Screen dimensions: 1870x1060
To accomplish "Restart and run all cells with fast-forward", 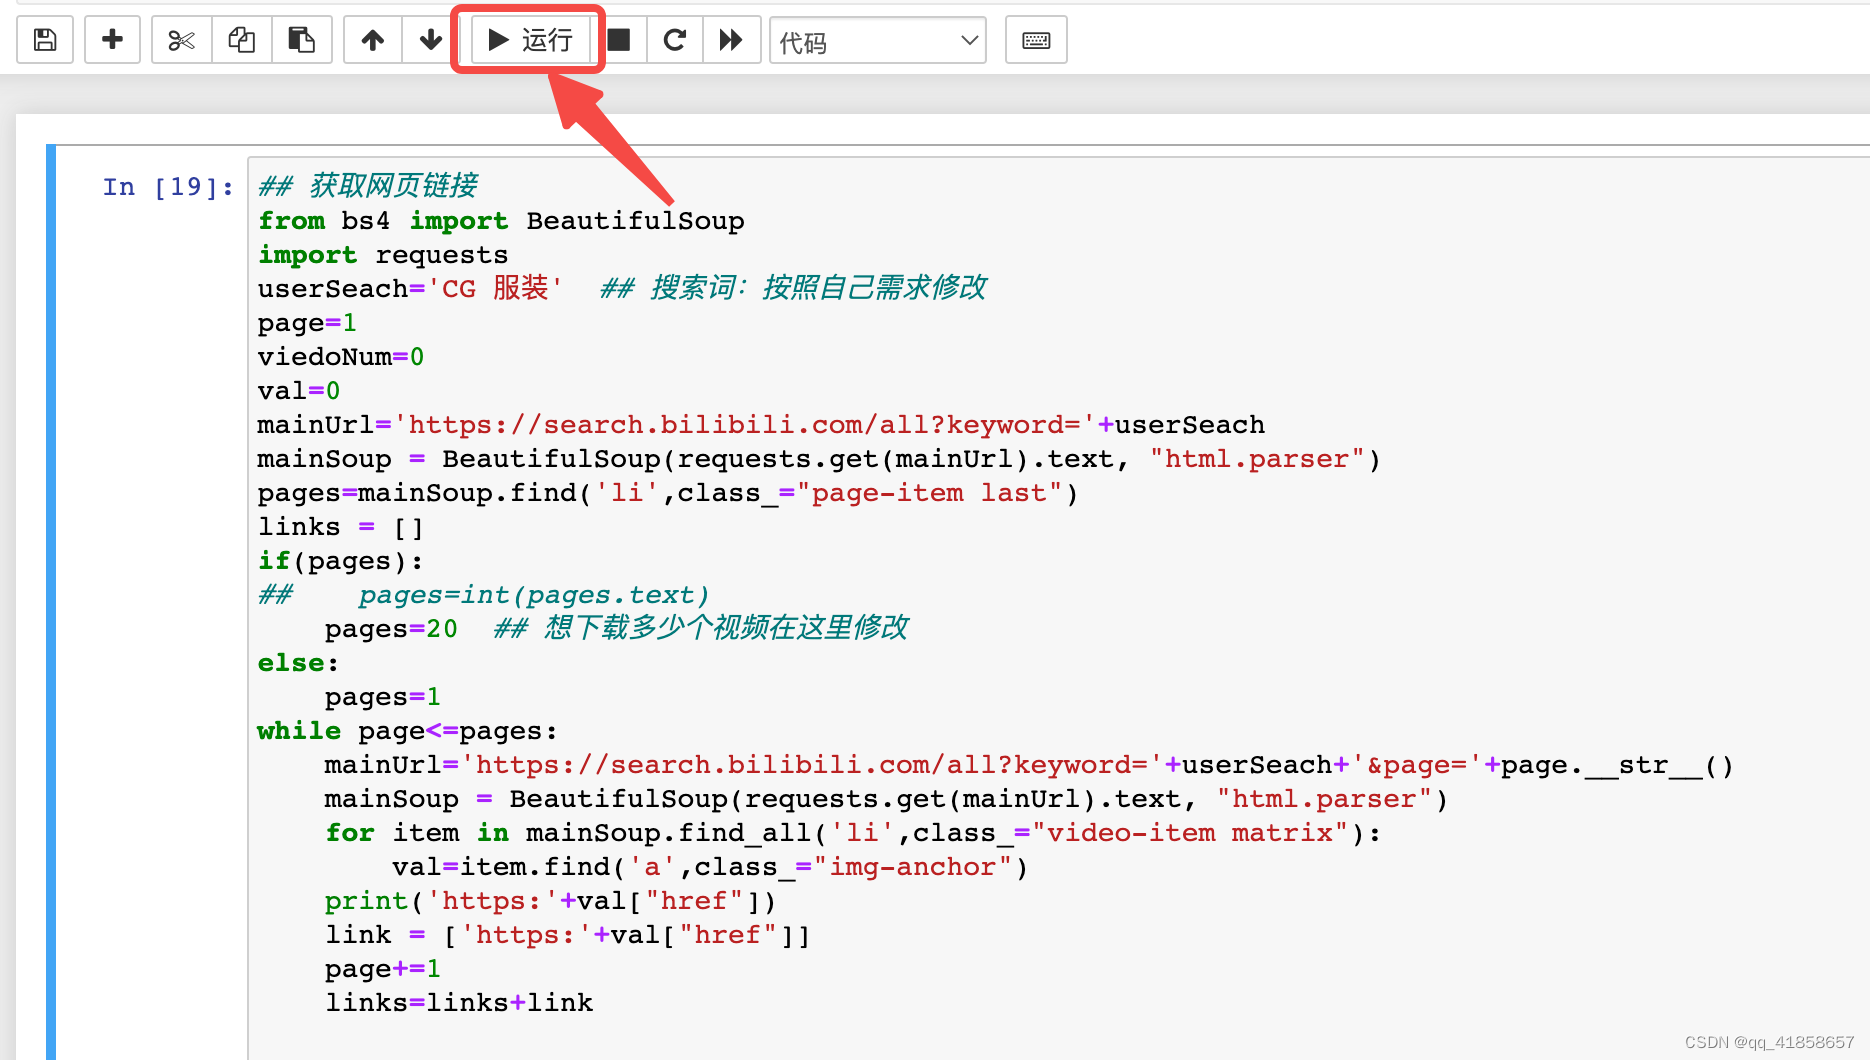I will point(731,40).
